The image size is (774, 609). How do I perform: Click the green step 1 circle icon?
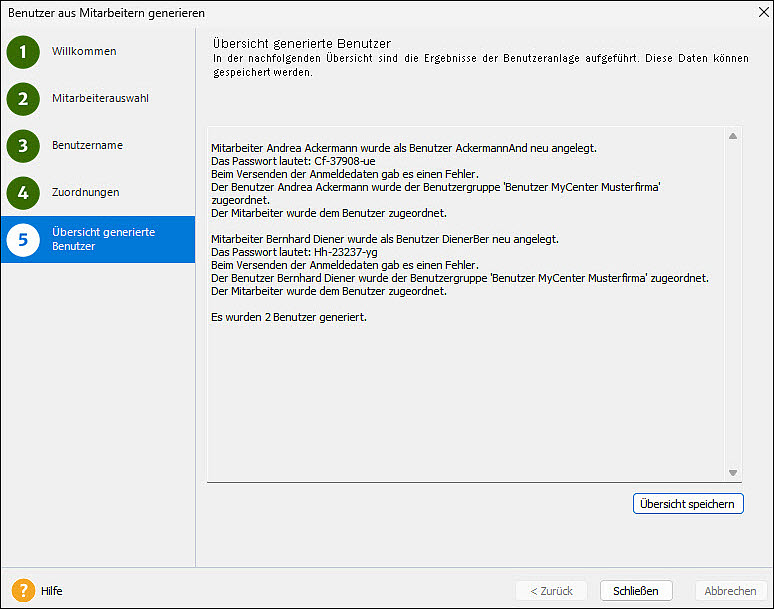[23, 52]
